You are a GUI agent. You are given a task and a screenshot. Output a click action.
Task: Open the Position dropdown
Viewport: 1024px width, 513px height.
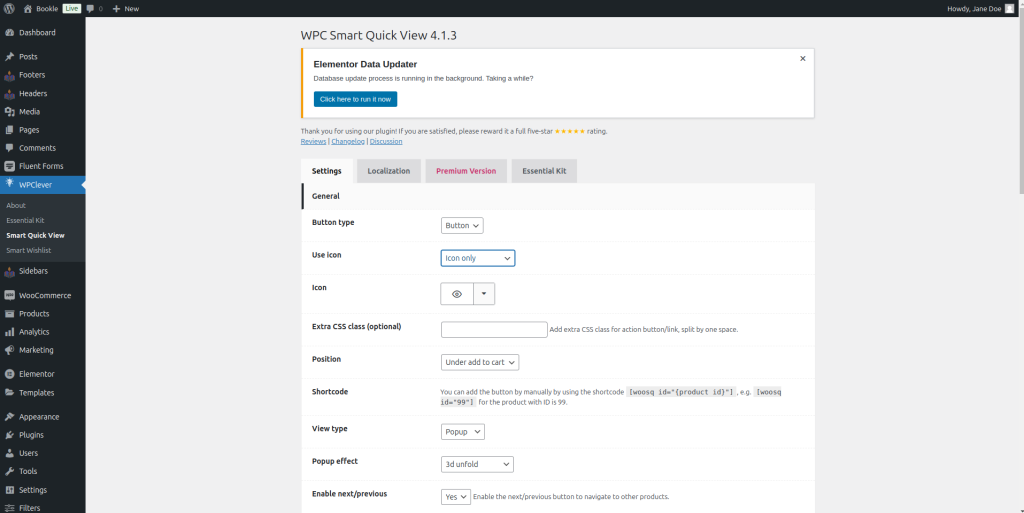coord(480,362)
